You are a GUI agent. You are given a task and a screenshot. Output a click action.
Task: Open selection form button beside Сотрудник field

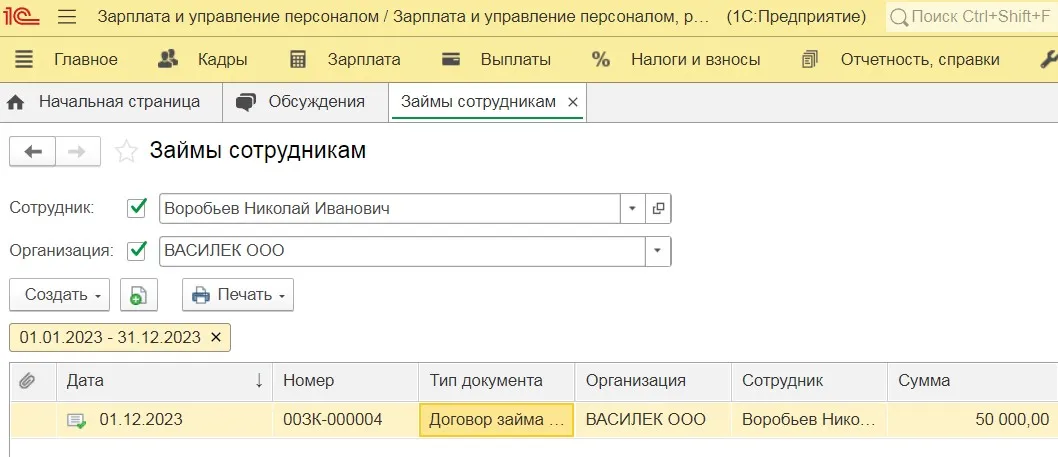[658, 208]
